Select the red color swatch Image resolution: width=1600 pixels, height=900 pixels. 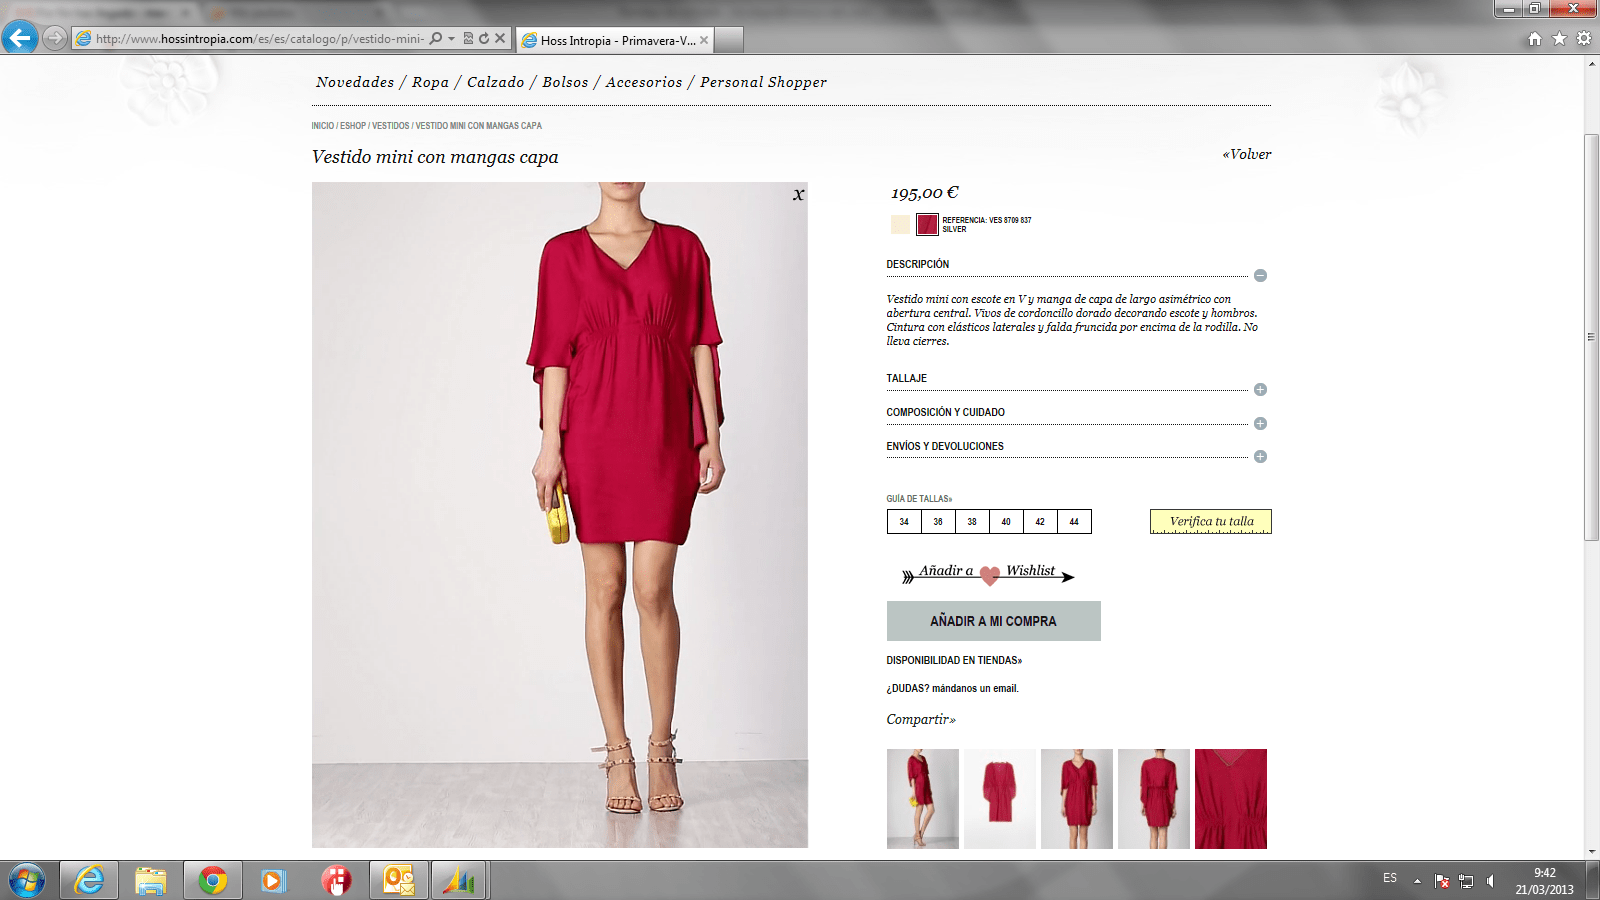click(927, 224)
